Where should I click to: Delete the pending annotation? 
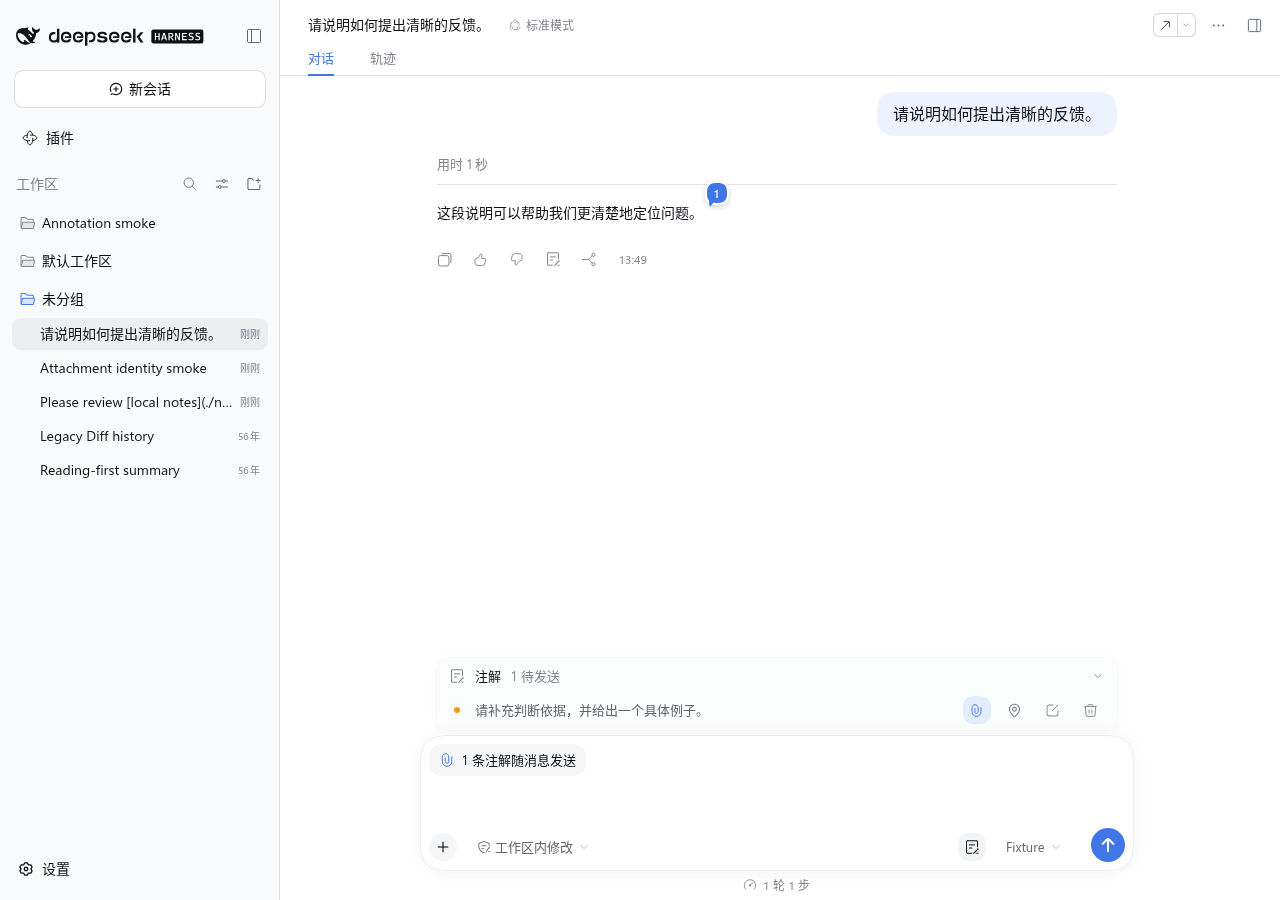1090,710
